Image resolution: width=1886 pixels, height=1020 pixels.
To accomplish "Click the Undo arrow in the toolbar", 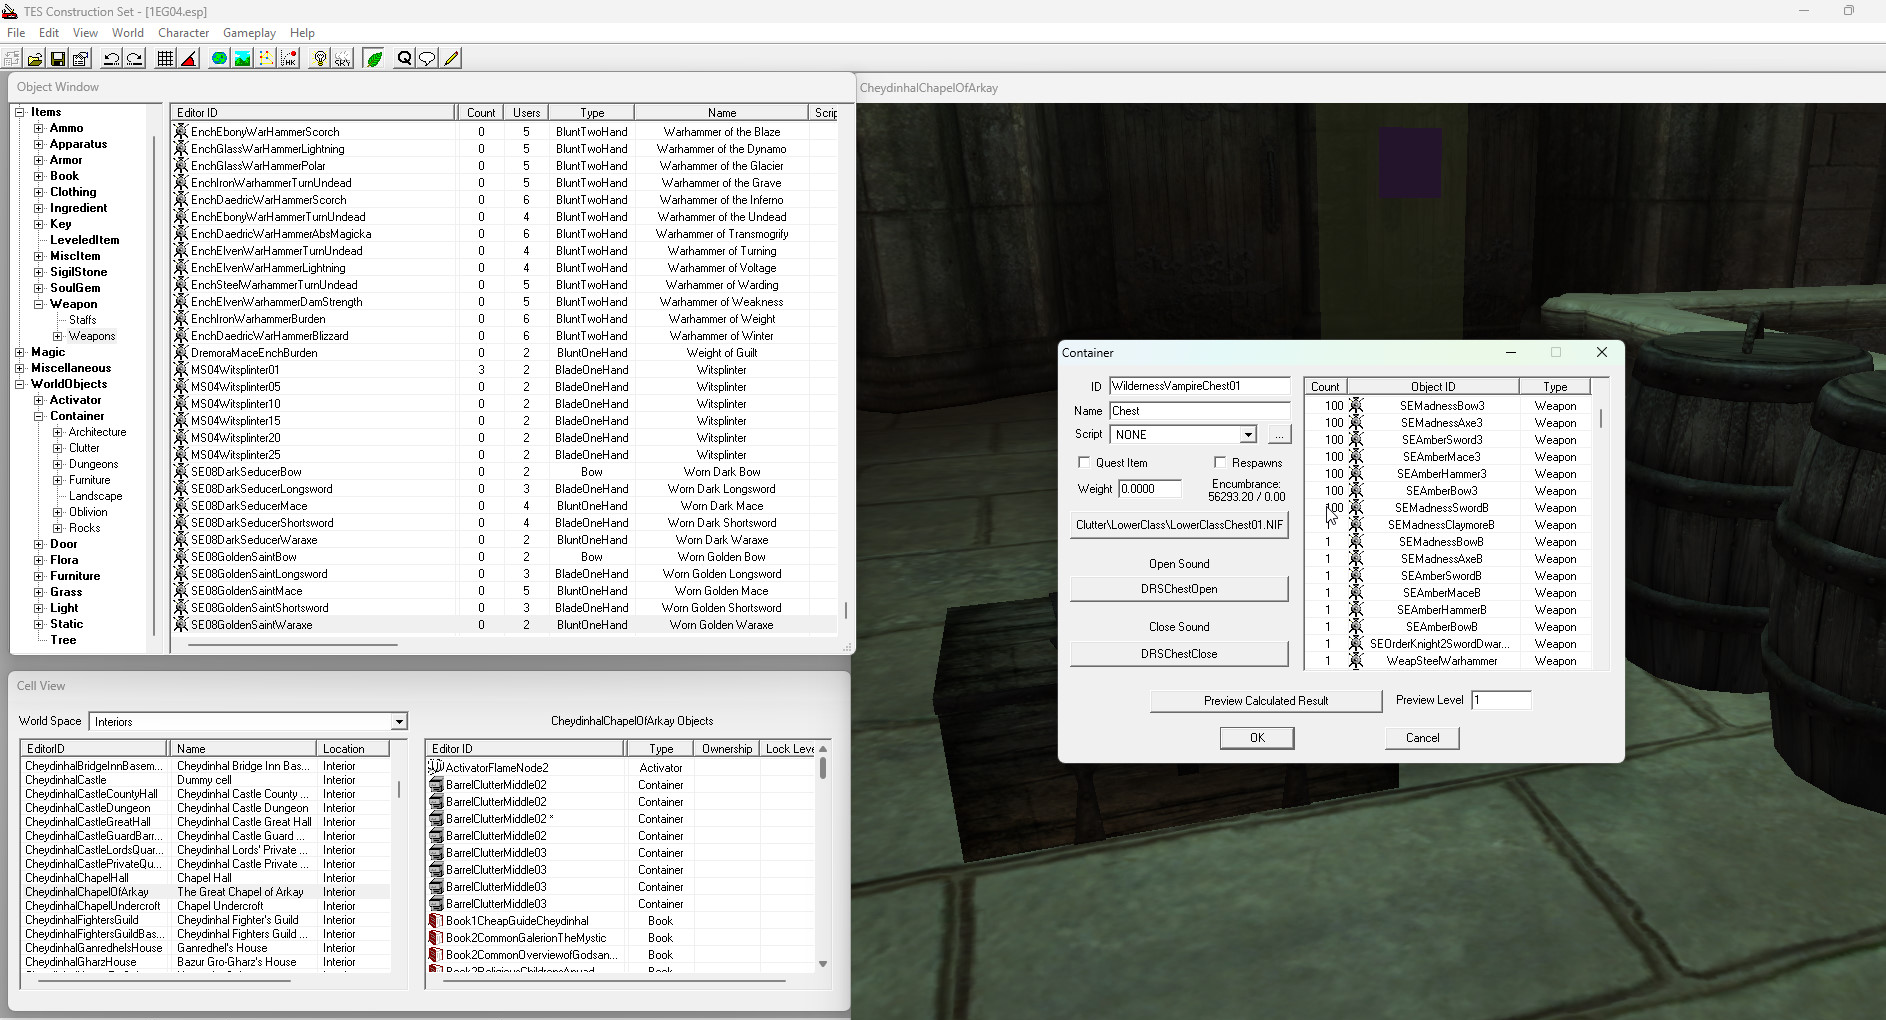I will [111, 59].
